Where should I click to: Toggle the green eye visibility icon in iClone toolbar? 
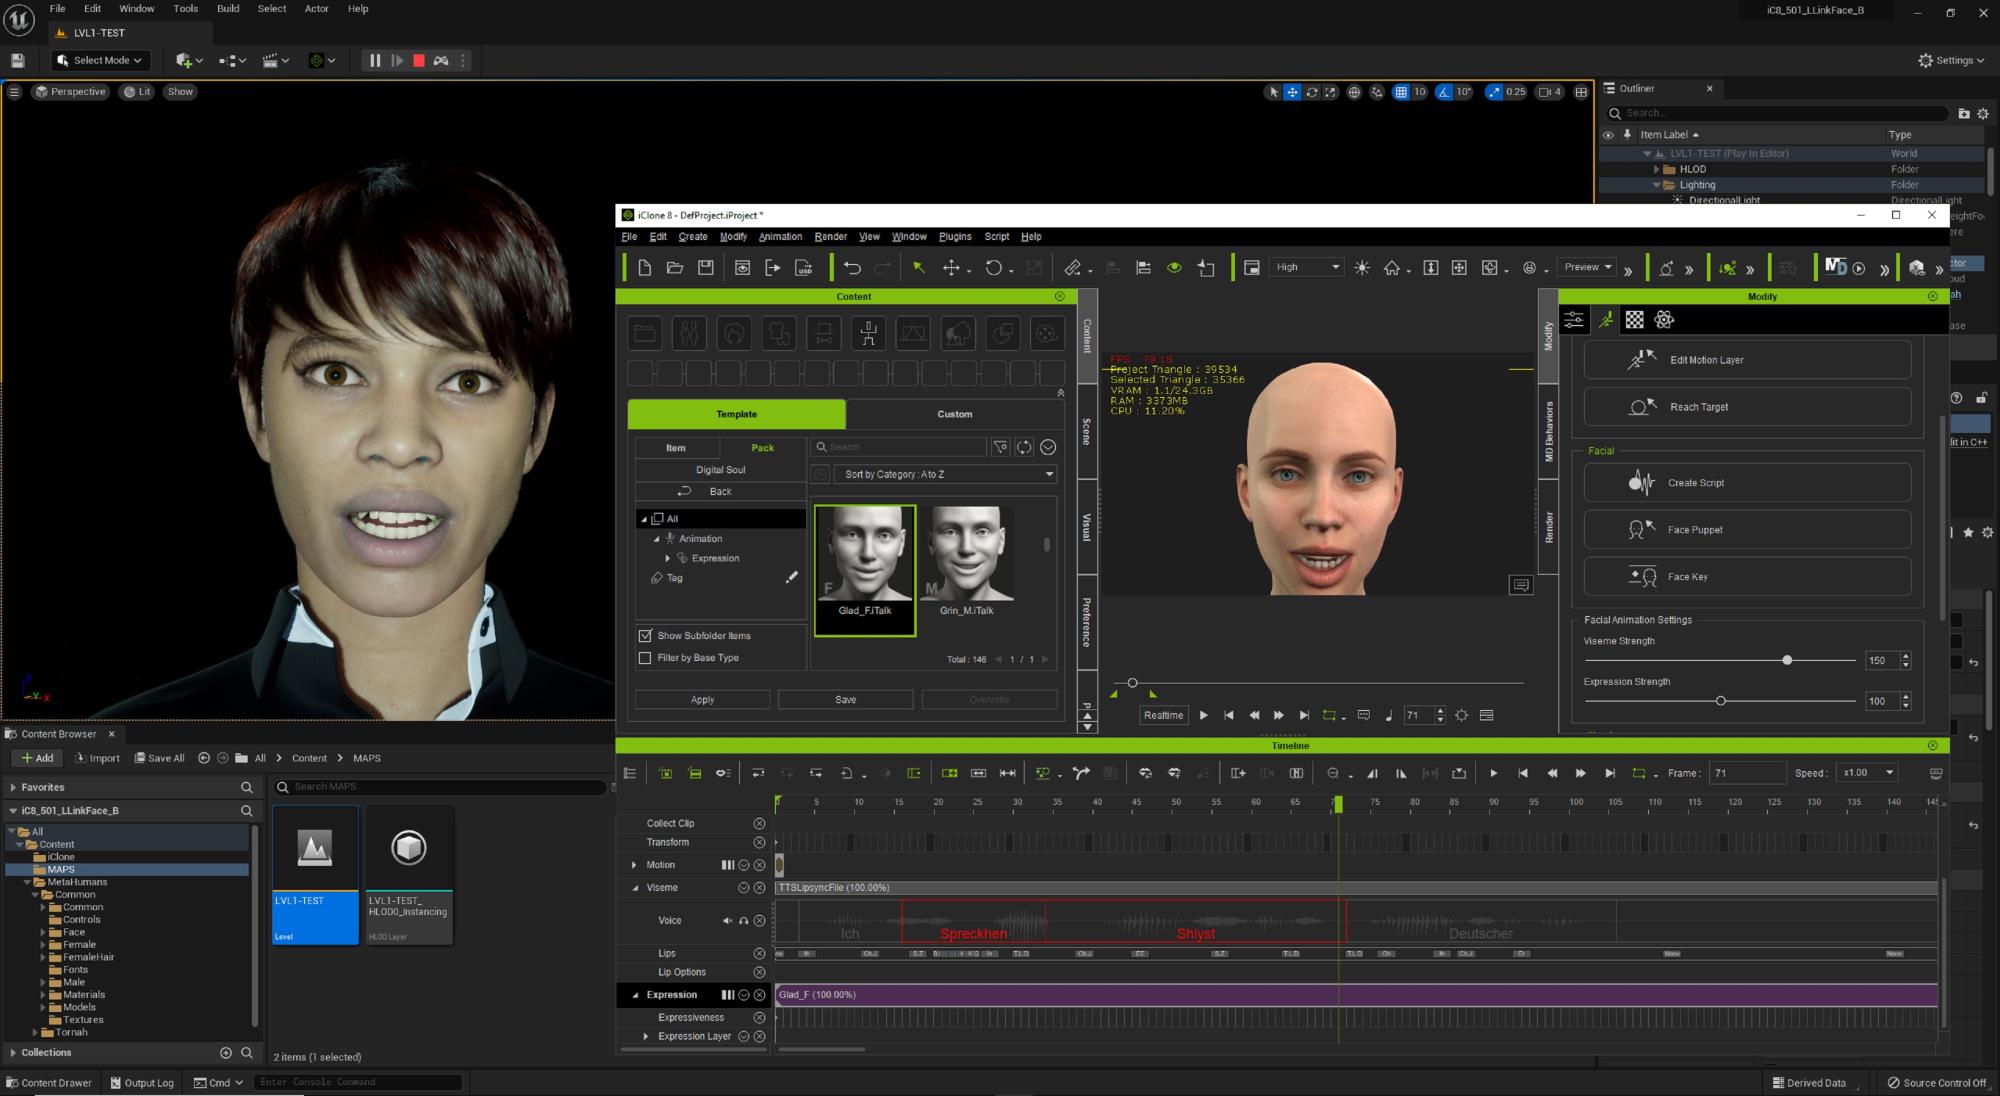click(1175, 268)
